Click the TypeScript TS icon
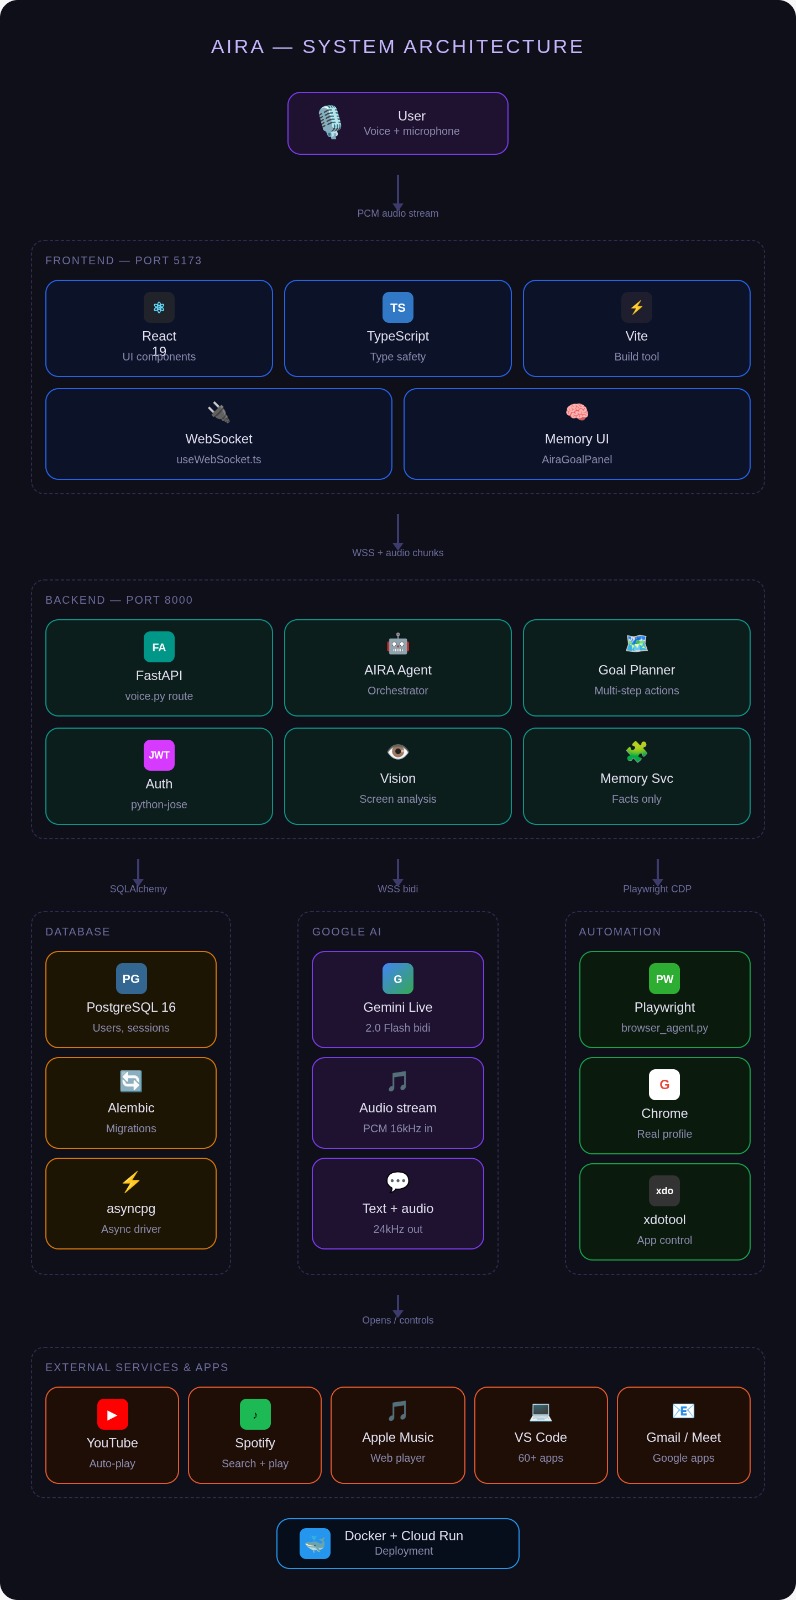This screenshot has height=1600, width=796. click(x=398, y=308)
